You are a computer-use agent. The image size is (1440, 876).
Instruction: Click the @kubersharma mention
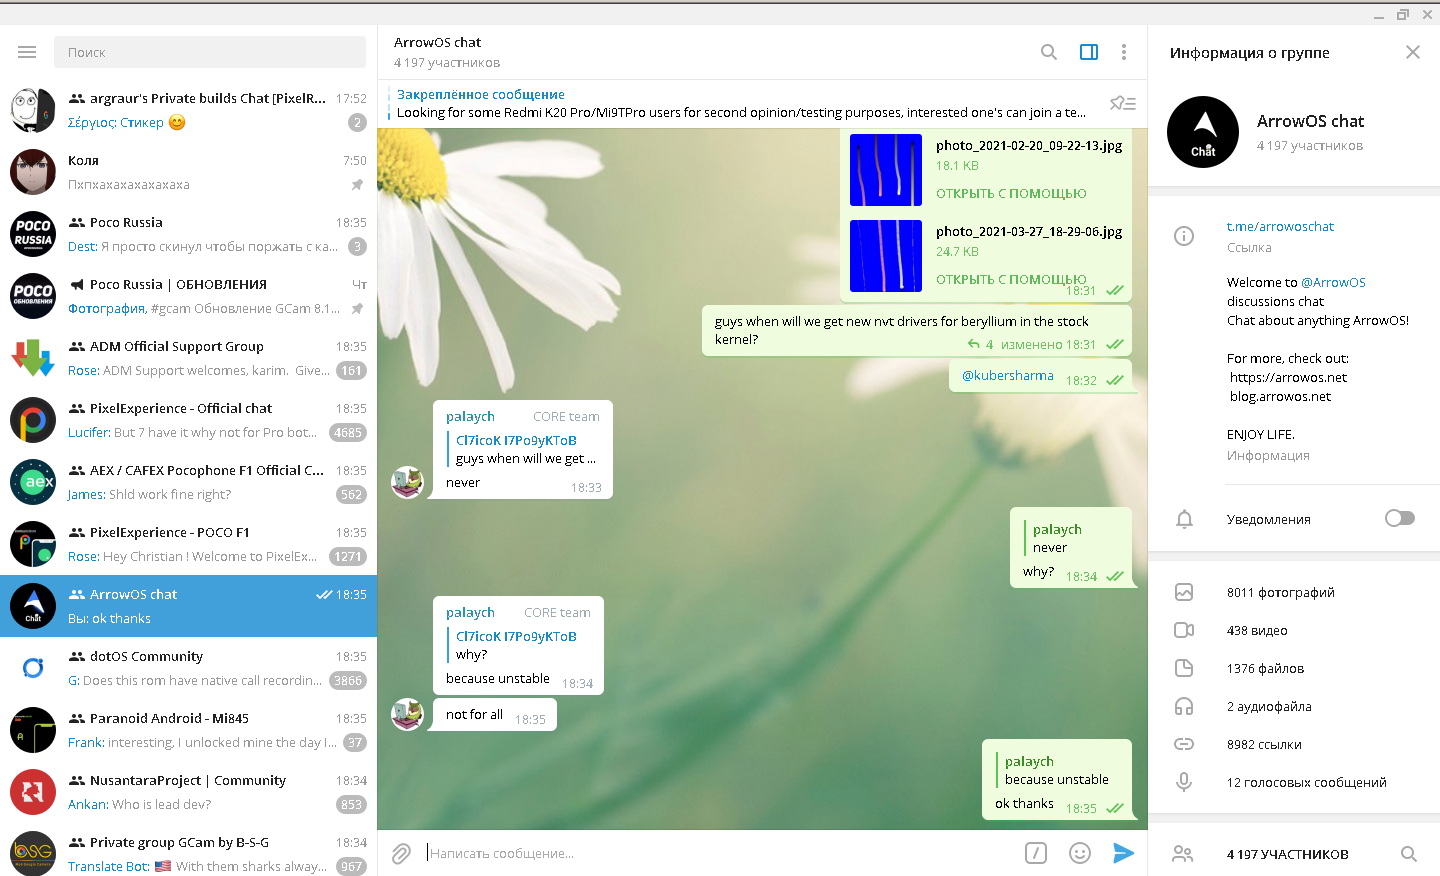click(x=1007, y=375)
